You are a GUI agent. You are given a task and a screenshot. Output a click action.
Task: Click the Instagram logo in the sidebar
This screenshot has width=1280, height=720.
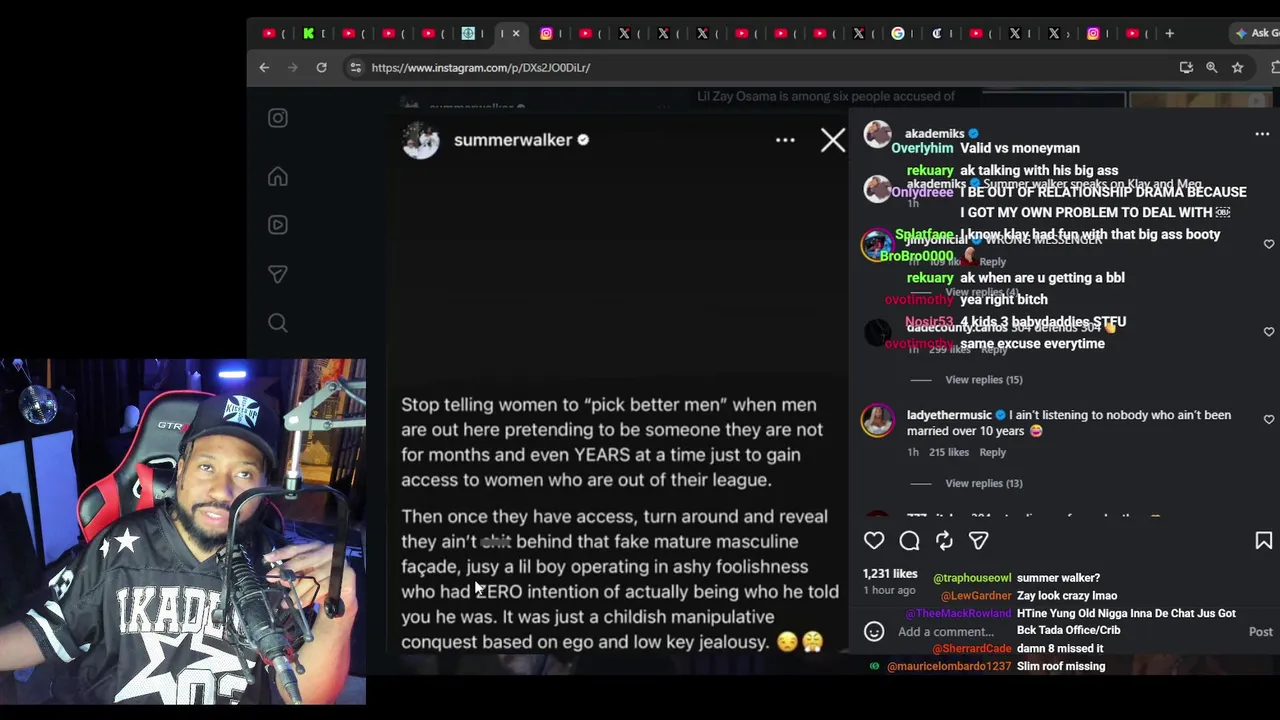point(278,118)
